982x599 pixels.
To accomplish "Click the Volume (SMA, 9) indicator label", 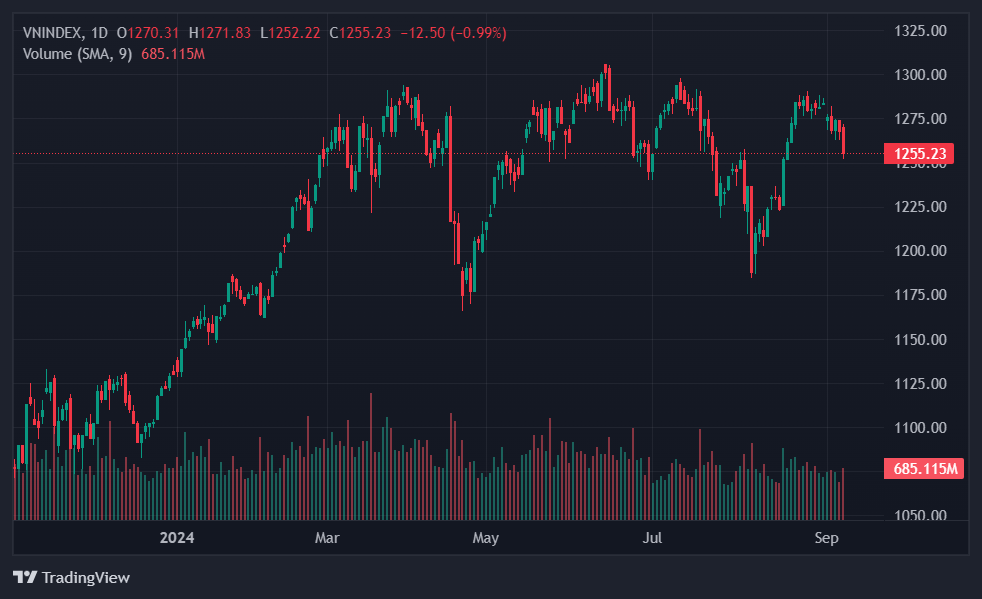I will click(78, 53).
